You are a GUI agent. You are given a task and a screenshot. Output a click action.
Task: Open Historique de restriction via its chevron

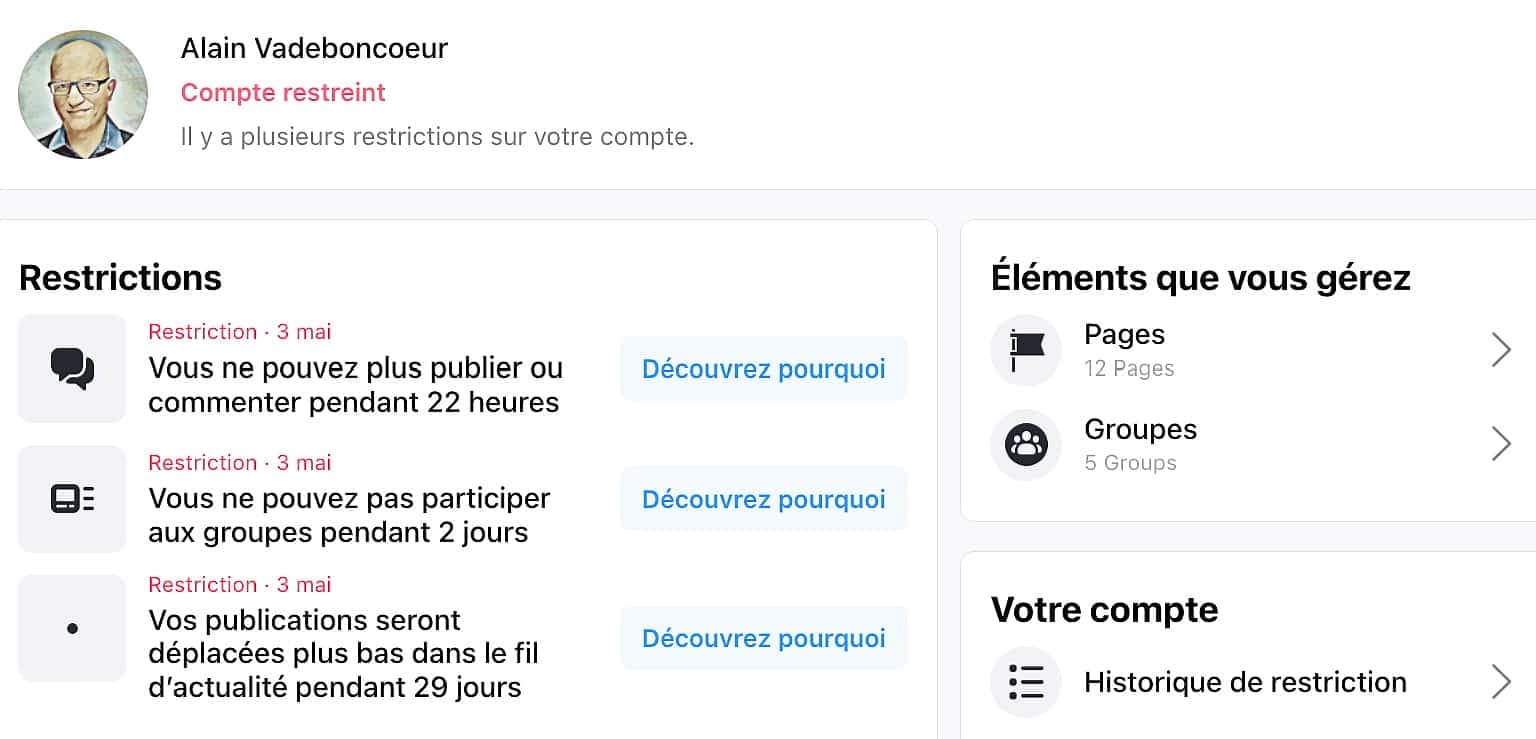point(1500,681)
